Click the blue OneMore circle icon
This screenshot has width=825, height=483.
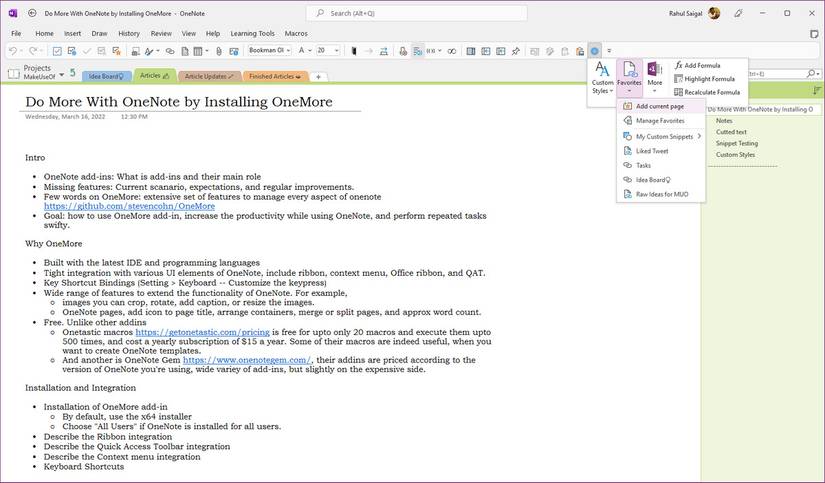click(x=595, y=51)
